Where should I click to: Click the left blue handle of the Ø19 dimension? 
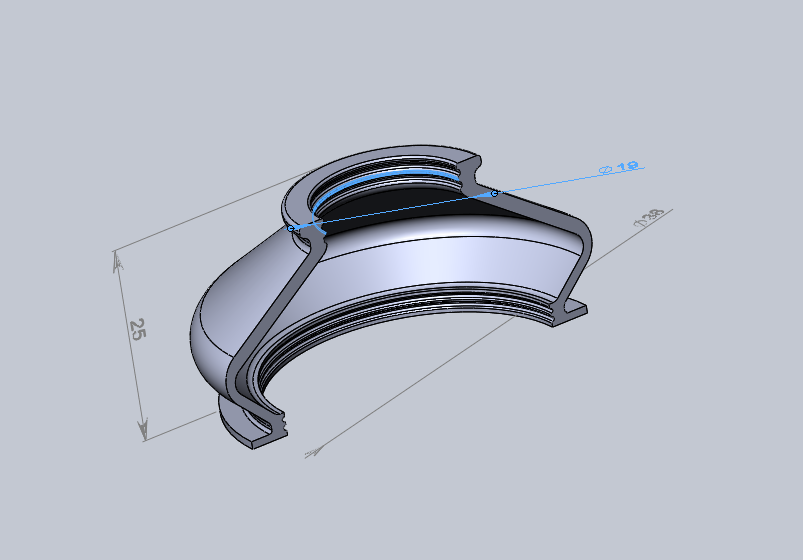click(291, 229)
